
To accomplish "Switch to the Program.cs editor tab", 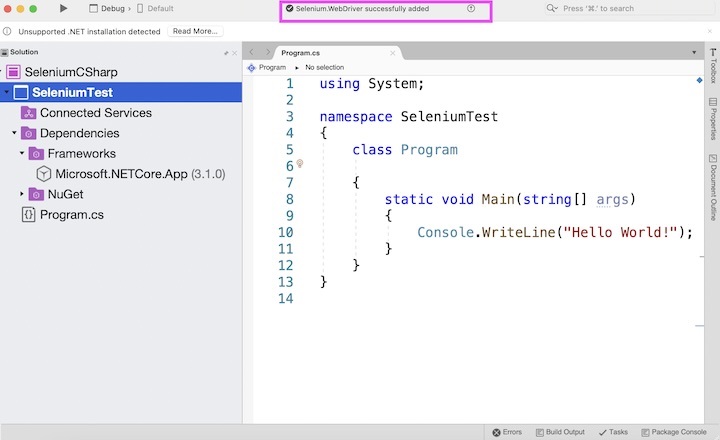I will pyautogui.click(x=301, y=53).
